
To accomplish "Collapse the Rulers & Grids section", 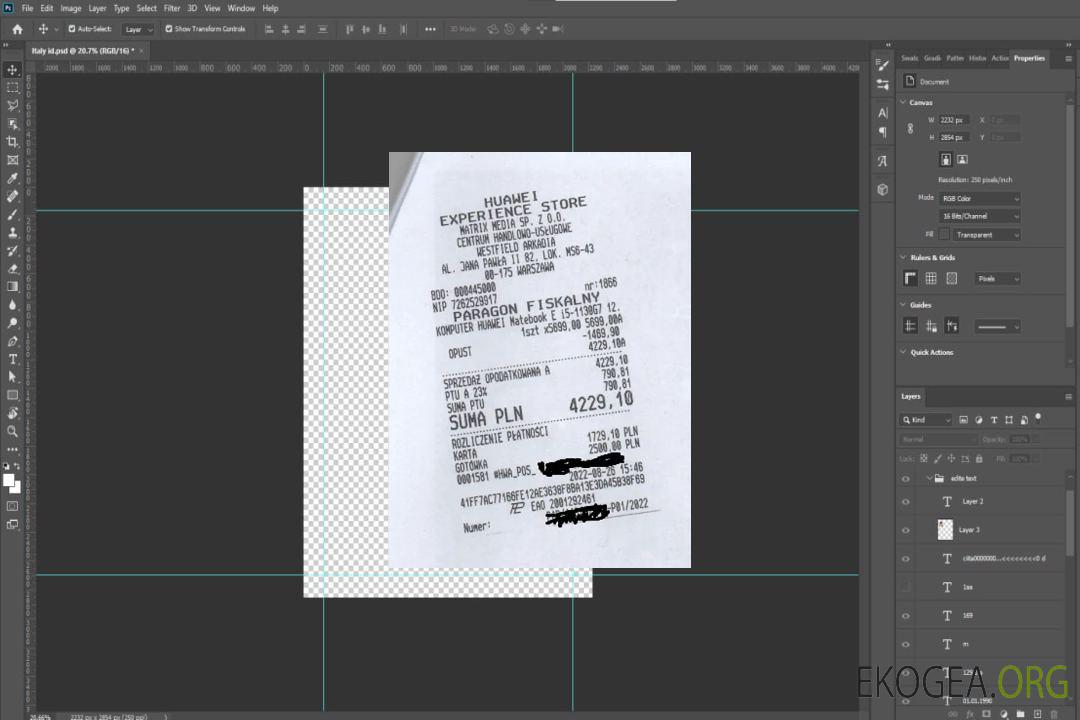I will tap(903, 257).
